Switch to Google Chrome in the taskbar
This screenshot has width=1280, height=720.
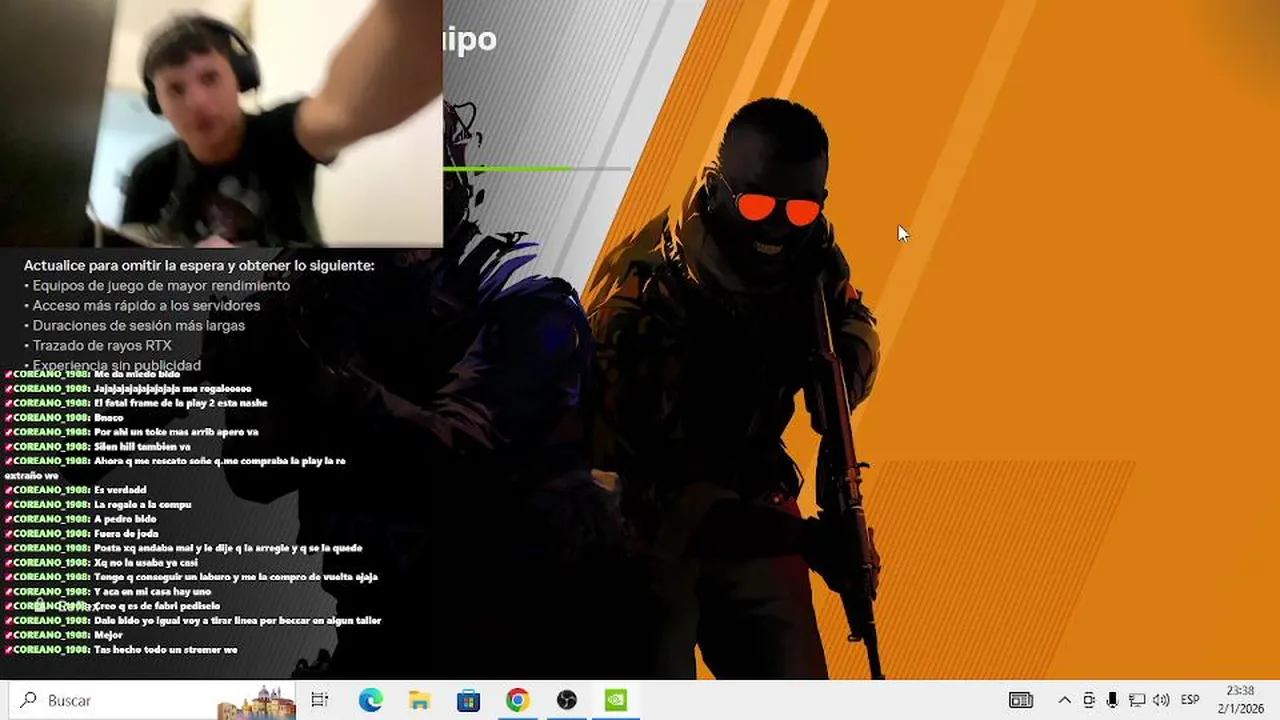pos(517,700)
